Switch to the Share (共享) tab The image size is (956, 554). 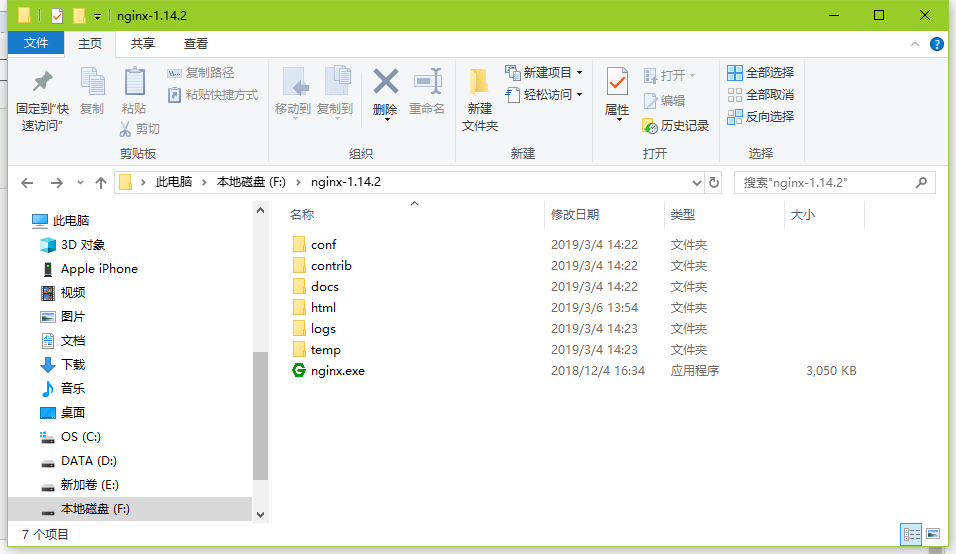coord(143,43)
